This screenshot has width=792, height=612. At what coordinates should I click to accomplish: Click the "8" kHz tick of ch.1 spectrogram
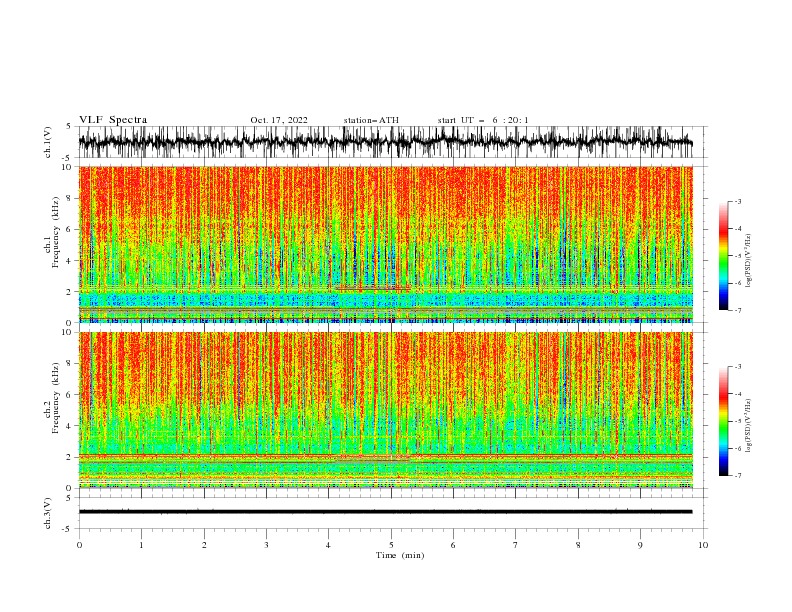pos(70,198)
